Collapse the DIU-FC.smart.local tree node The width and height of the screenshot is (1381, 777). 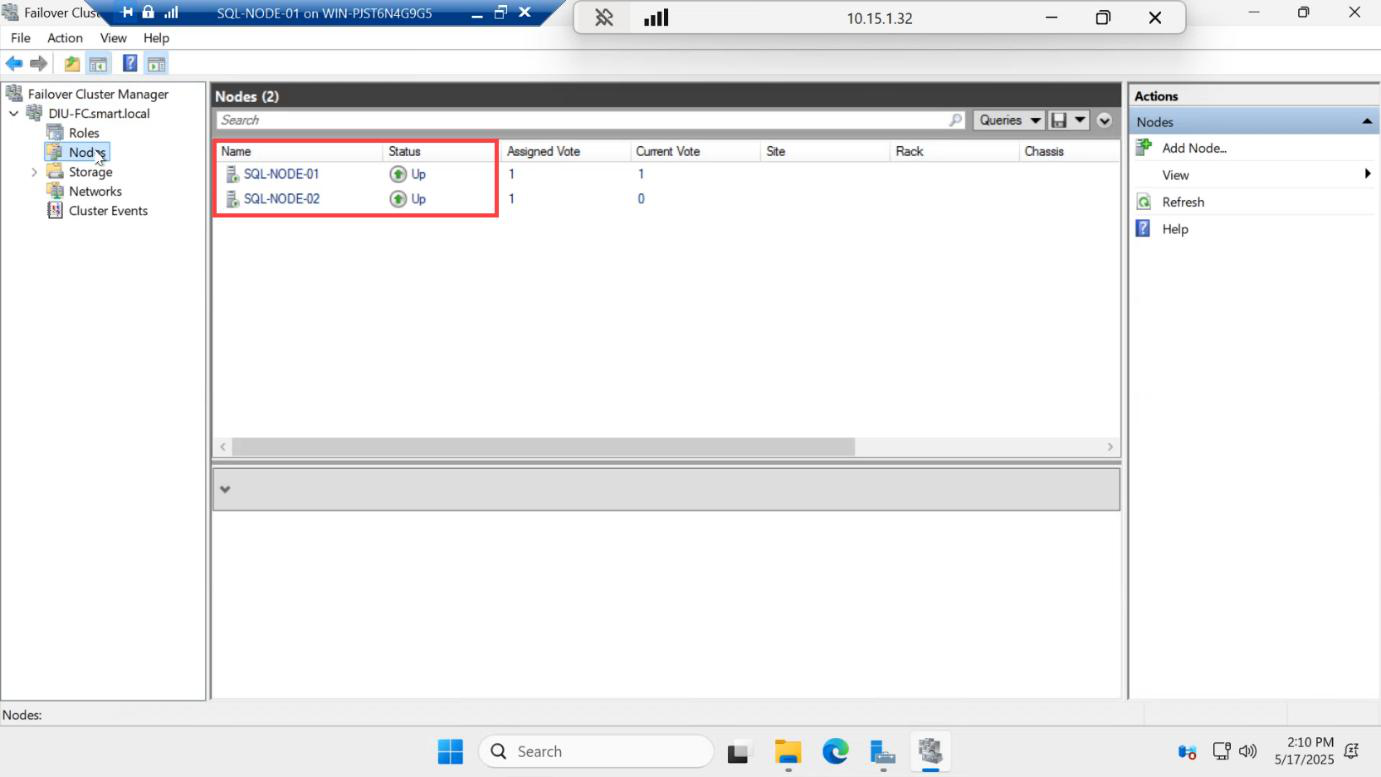click(14, 113)
